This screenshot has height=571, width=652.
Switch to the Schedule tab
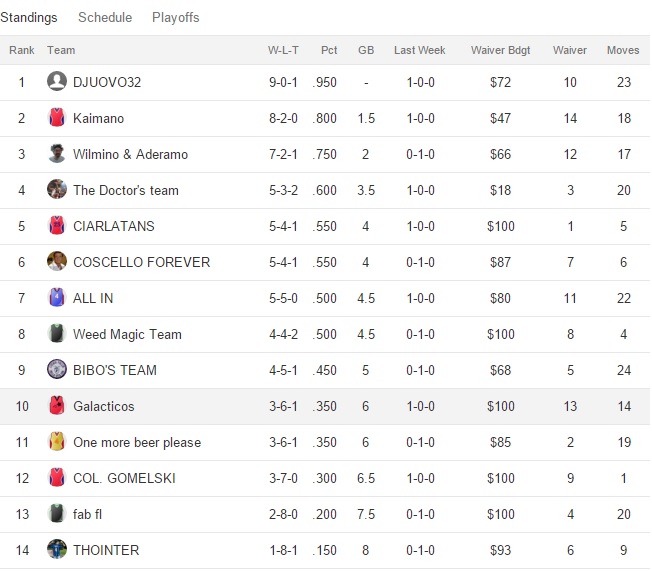click(x=105, y=18)
